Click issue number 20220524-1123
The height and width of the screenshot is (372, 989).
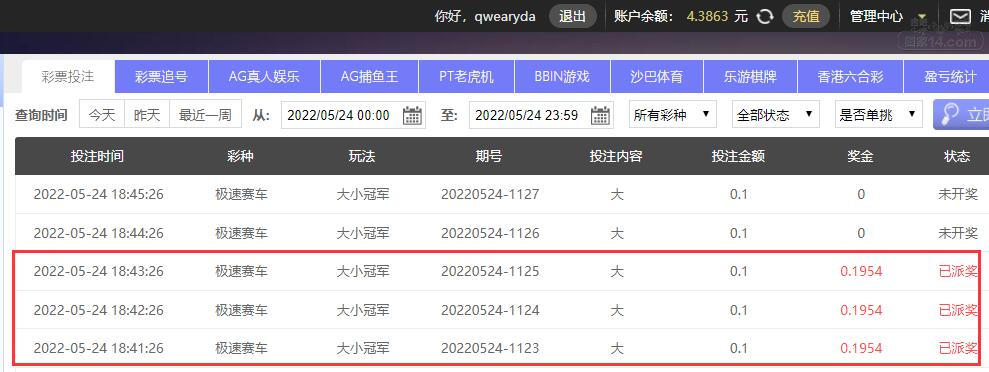[x=490, y=349]
